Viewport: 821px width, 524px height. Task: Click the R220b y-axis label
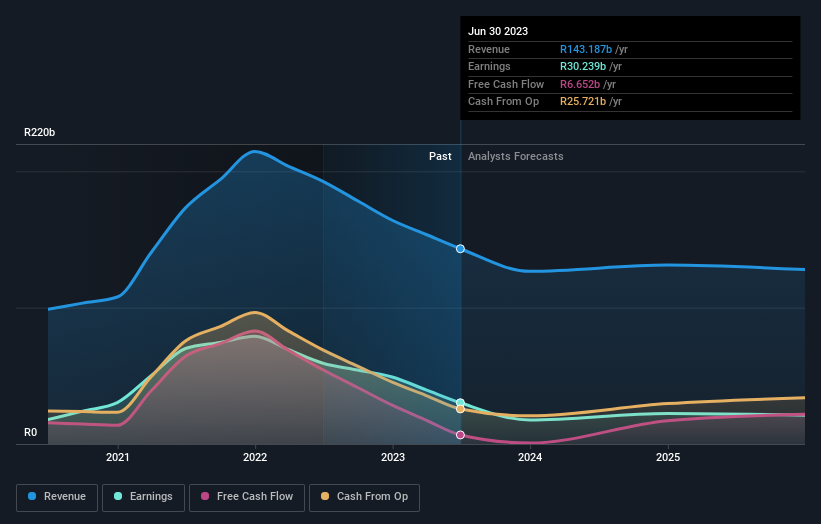[x=39, y=132]
